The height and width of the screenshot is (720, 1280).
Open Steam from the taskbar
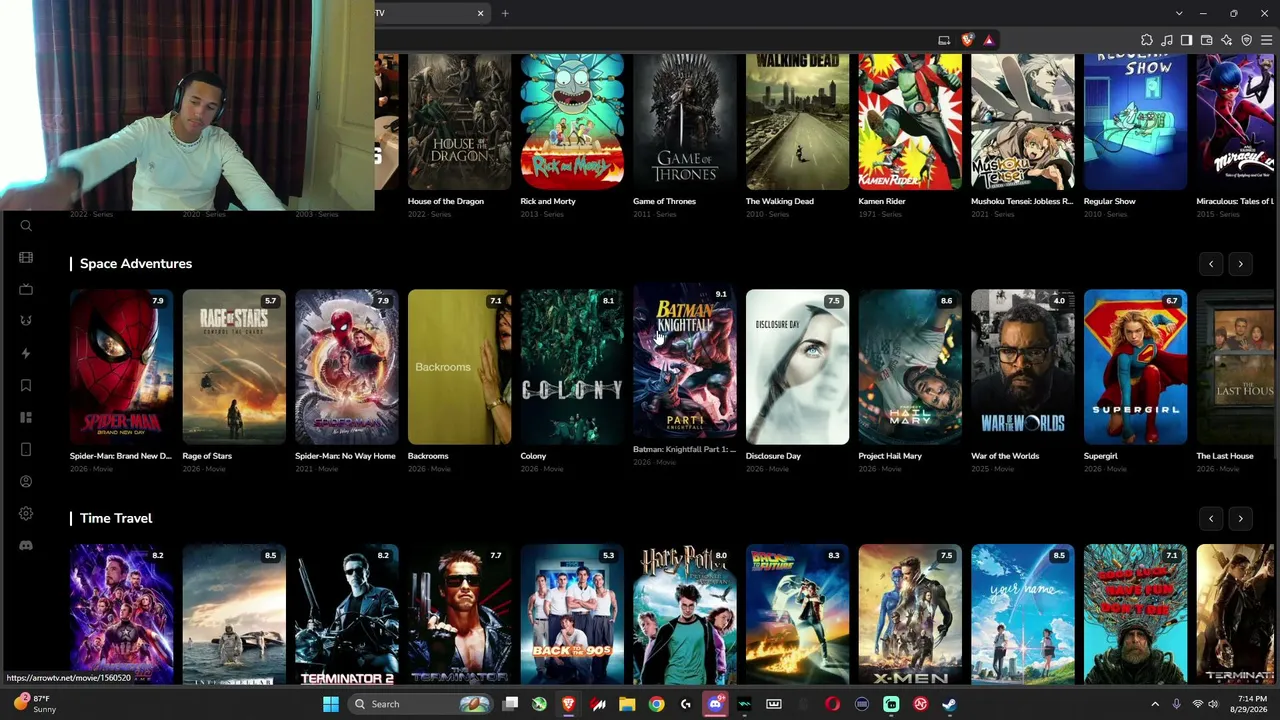[x=949, y=704]
